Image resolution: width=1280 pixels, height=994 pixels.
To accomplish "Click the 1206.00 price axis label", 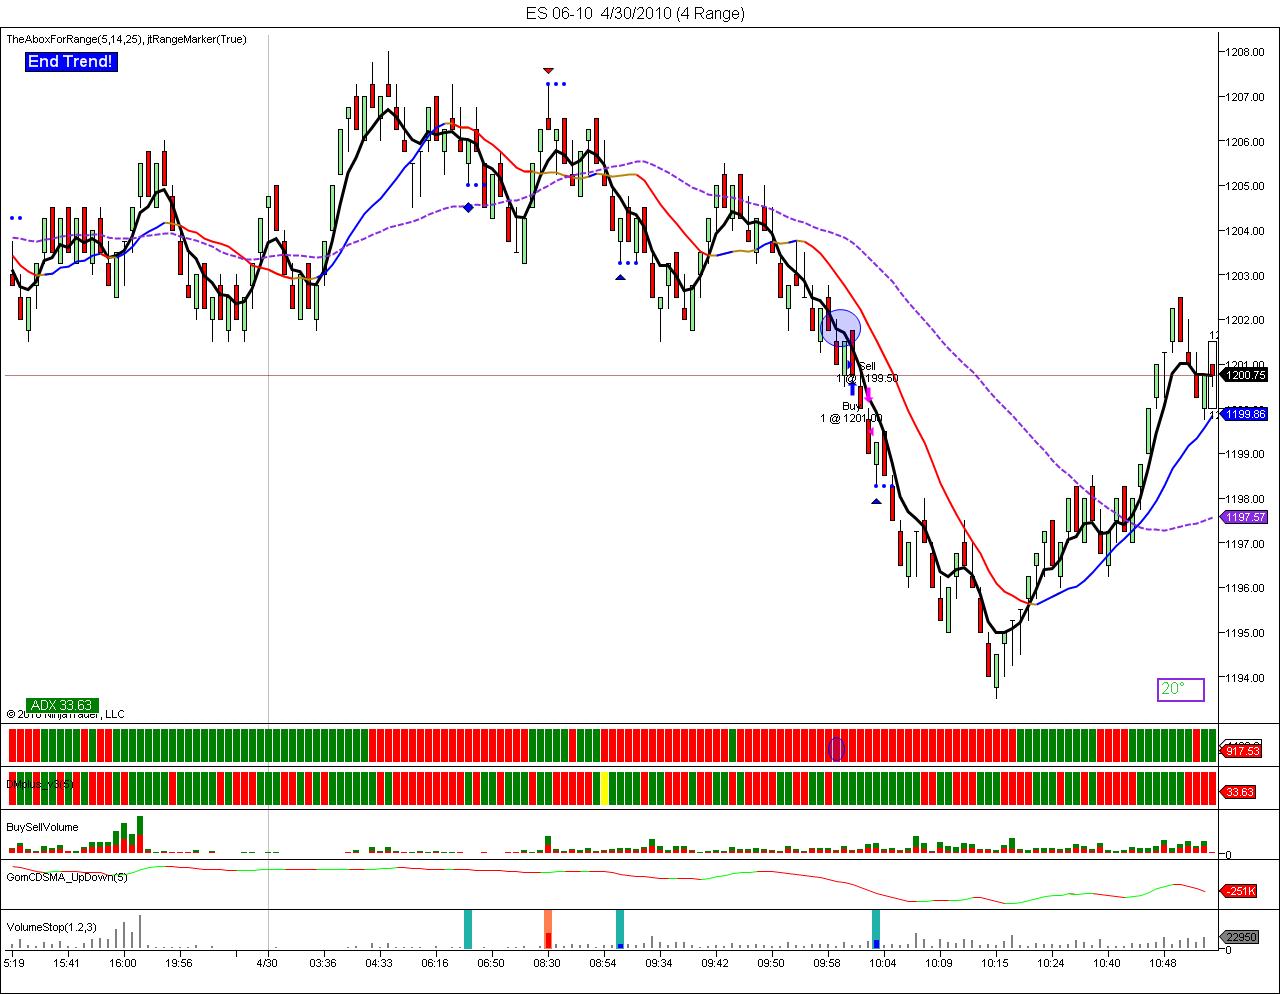I will click(x=1247, y=141).
